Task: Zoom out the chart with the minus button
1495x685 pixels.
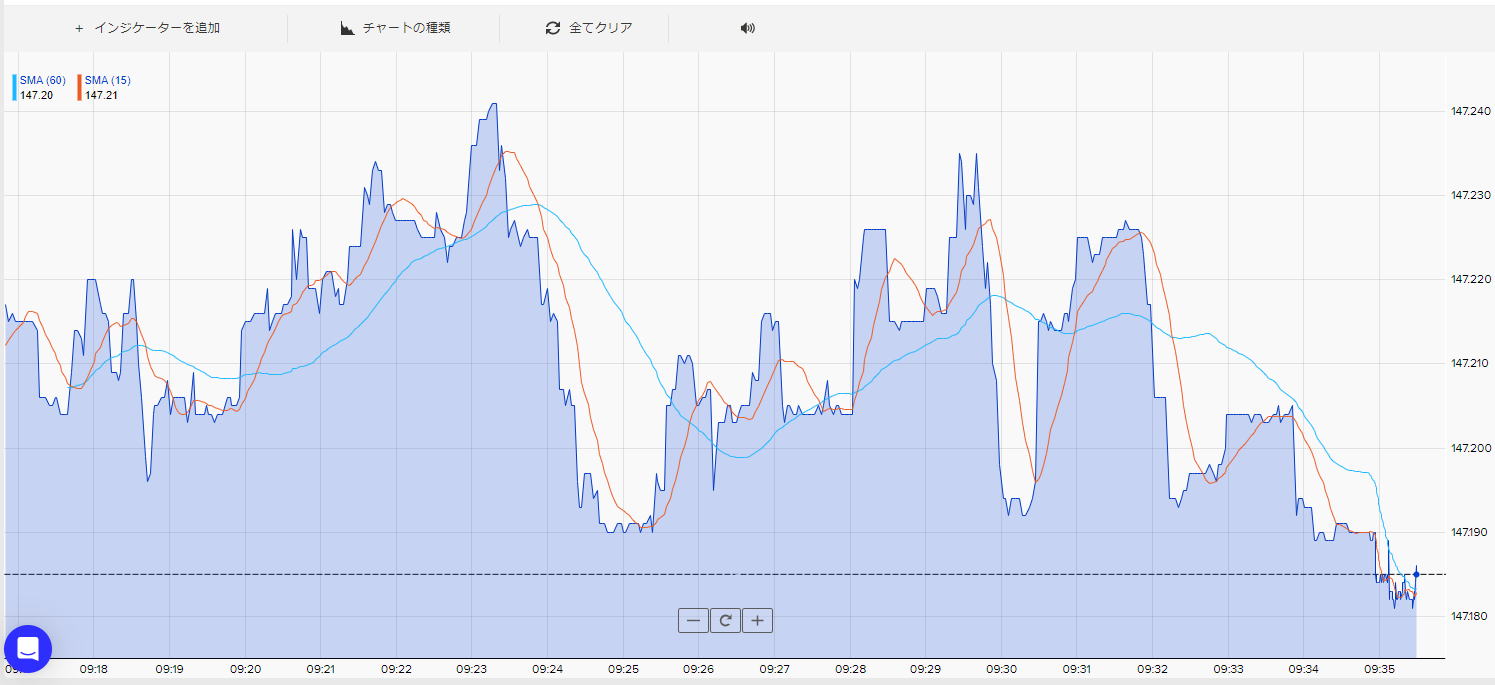Action: 693,621
